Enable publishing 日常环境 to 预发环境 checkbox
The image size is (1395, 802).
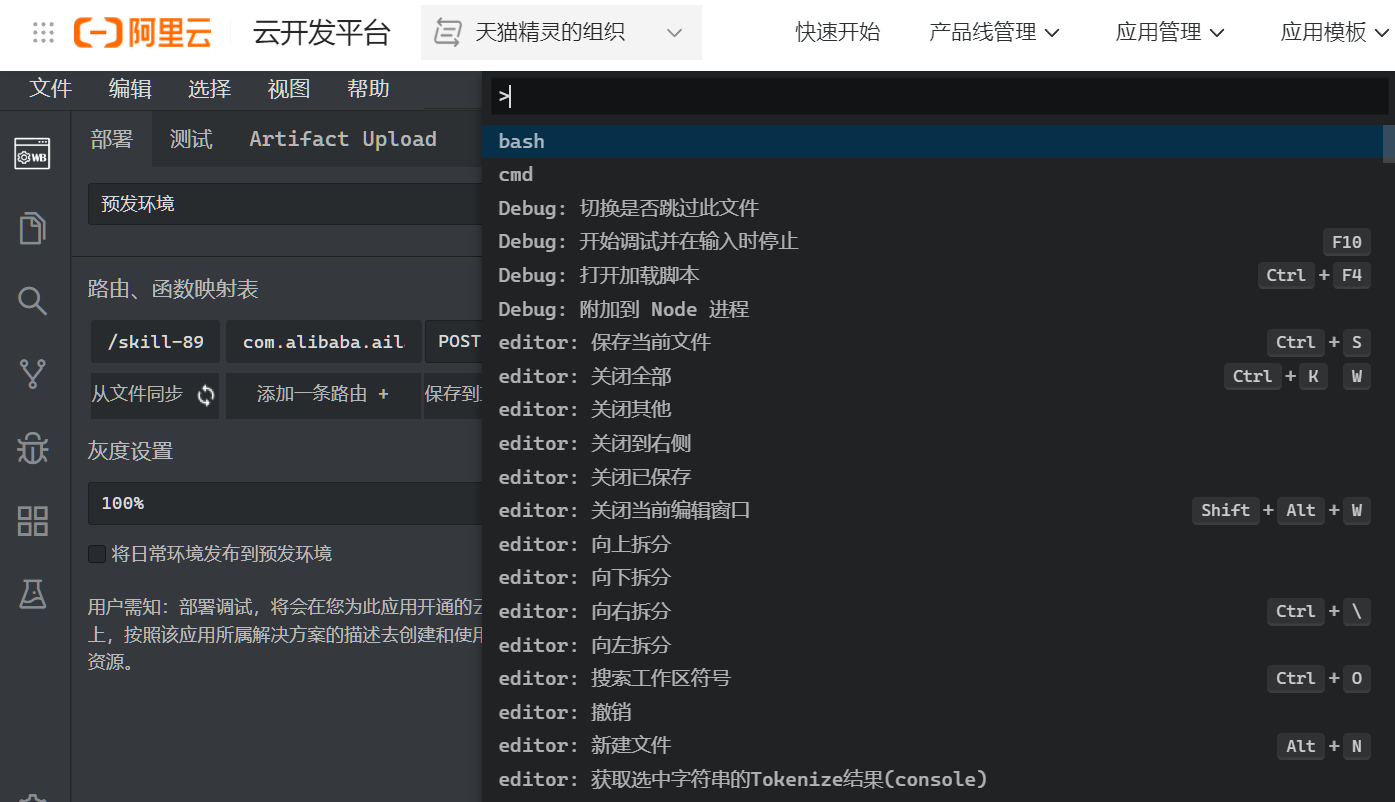pyautogui.click(x=97, y=554)
